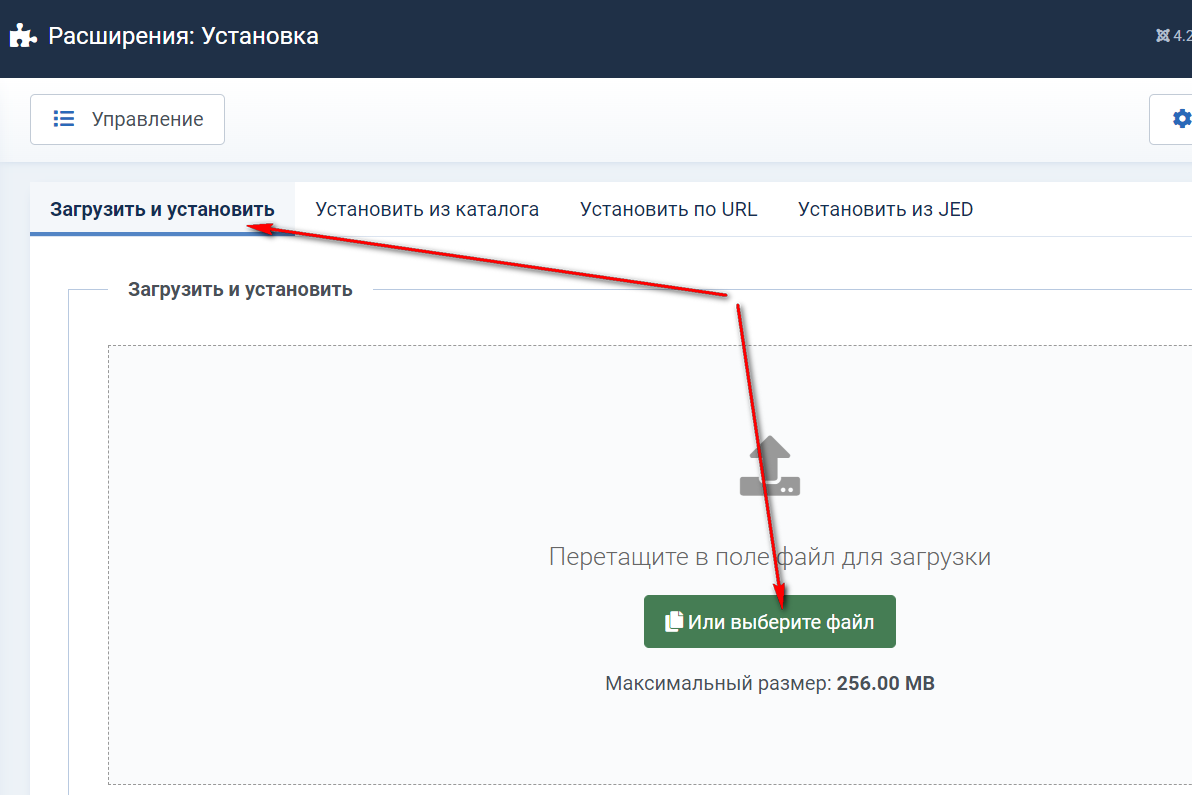Click the 4.2 version number in header
Image resolution: width=1192 pixels, height=795 pixels.
point(1182,36)
